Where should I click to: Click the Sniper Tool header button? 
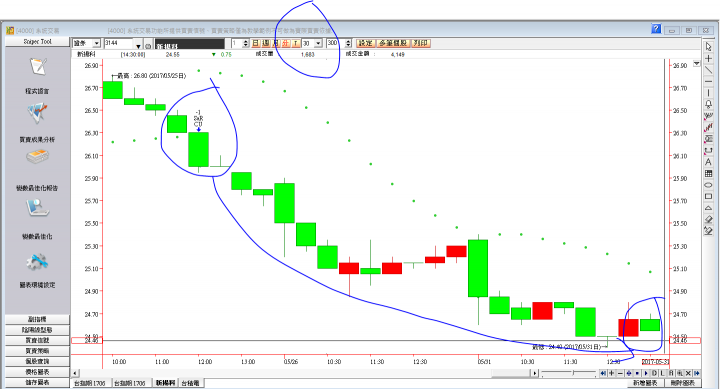point(37,41)
